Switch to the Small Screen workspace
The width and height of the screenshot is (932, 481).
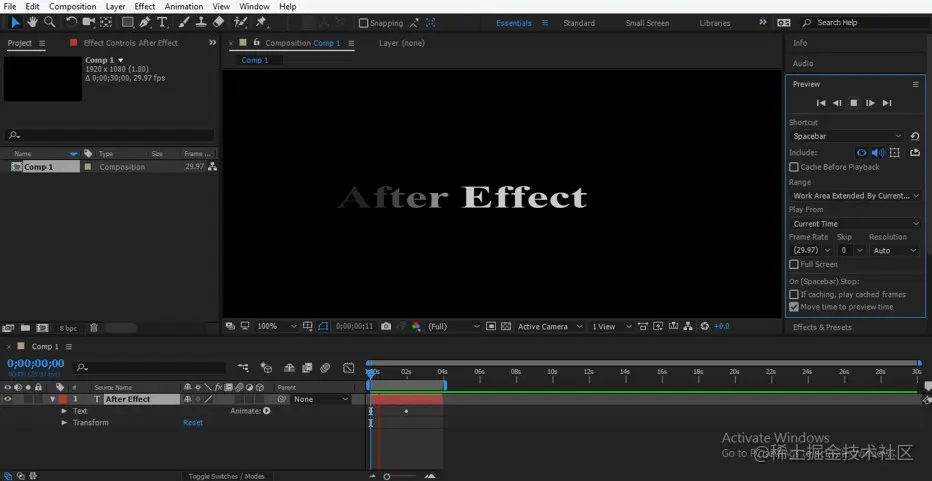[x=647, y=23]
